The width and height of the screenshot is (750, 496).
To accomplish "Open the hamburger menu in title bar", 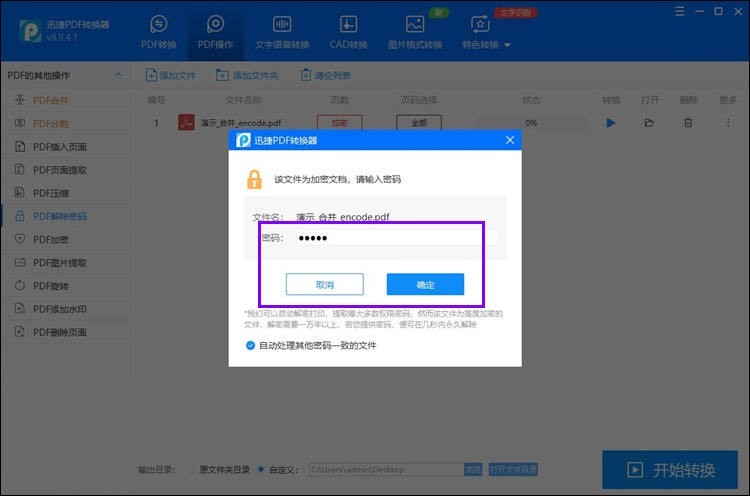I will pyautogui.click(x=679, y=11).
